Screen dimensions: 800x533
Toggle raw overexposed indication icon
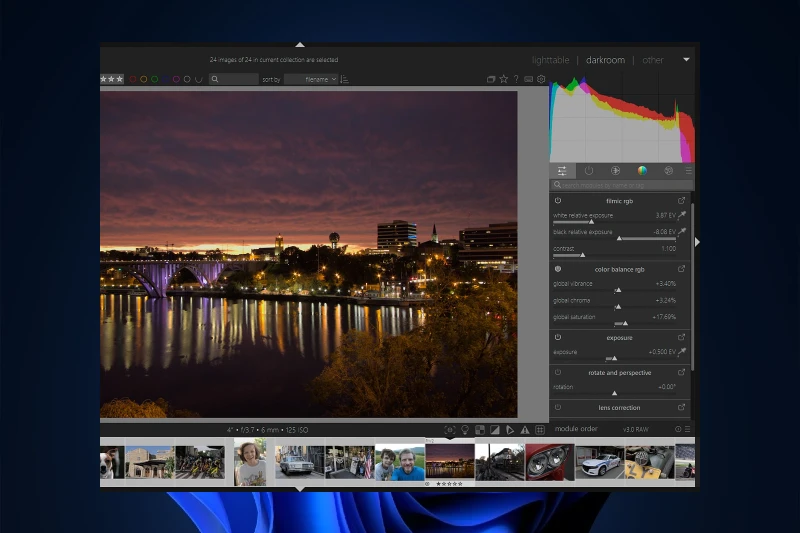click(x=480, y=430)
